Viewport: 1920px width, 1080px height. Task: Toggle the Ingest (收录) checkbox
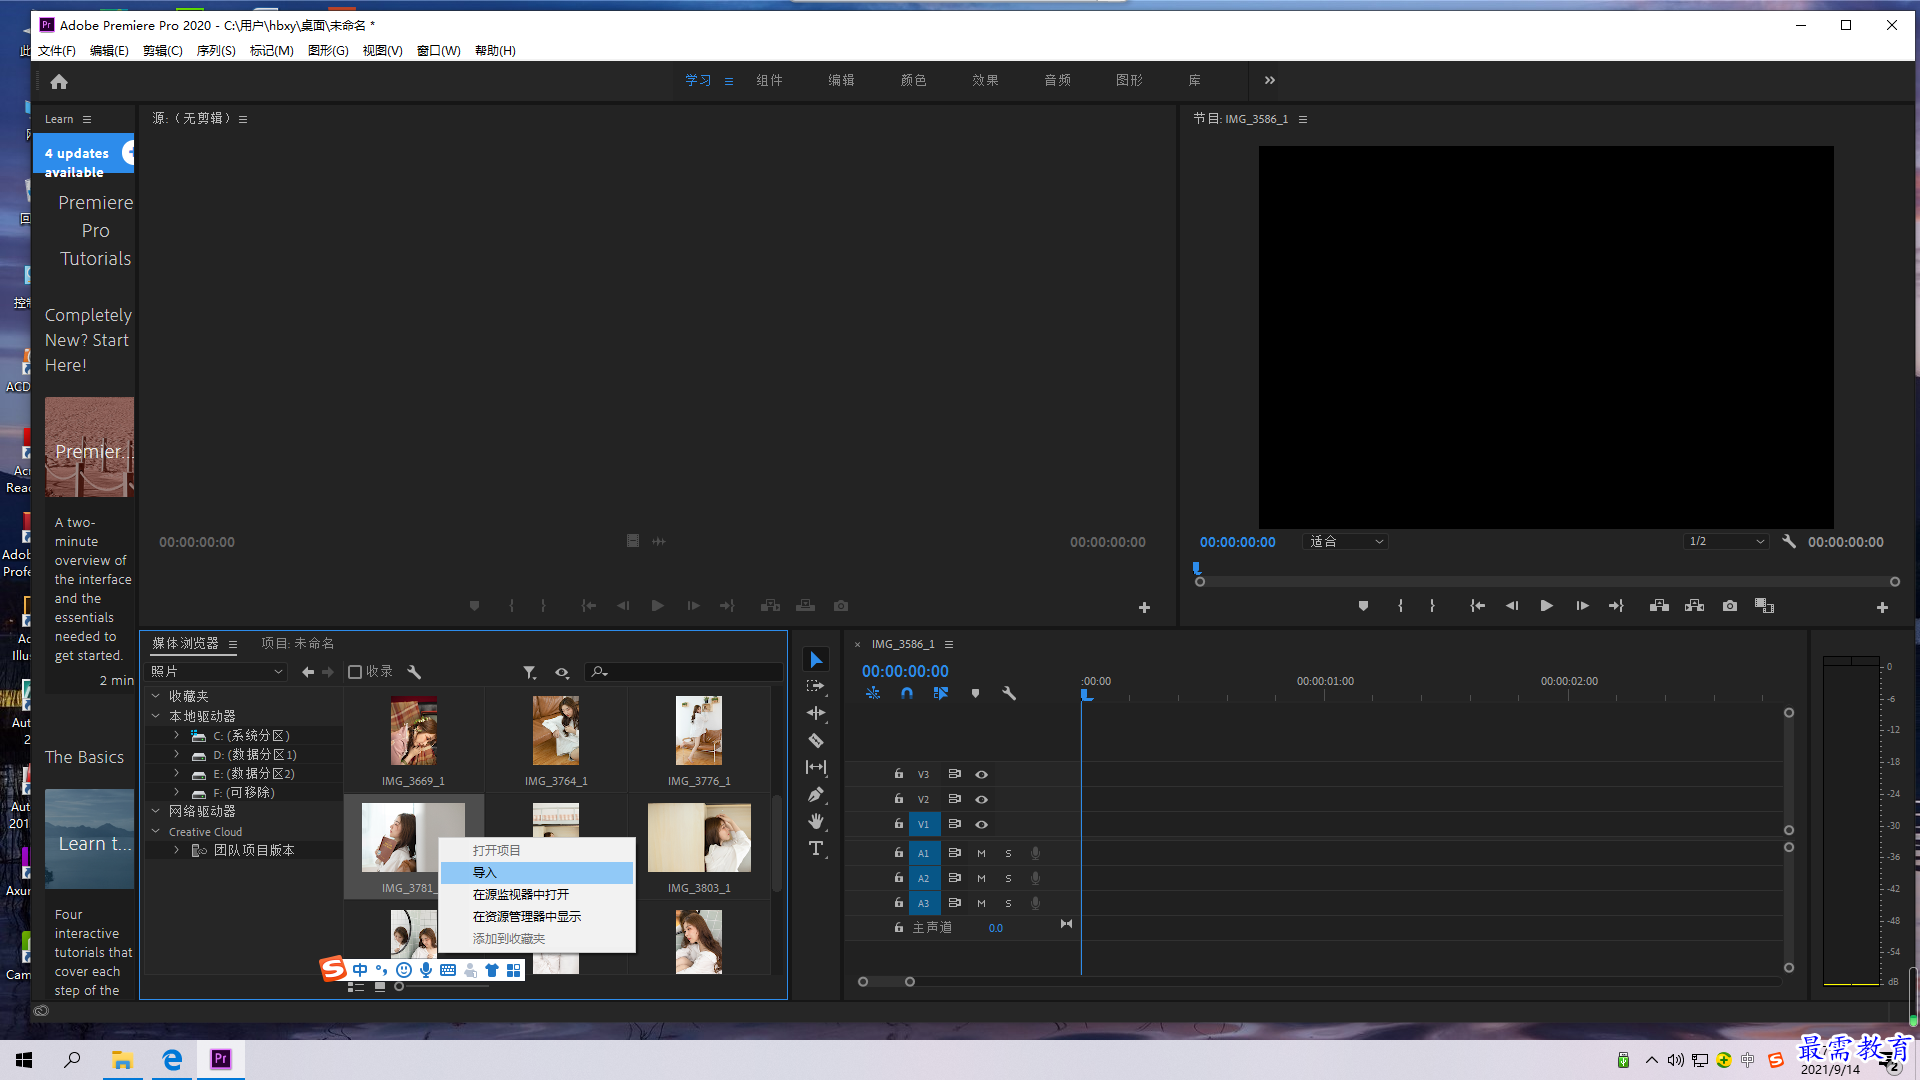(355, 672)
